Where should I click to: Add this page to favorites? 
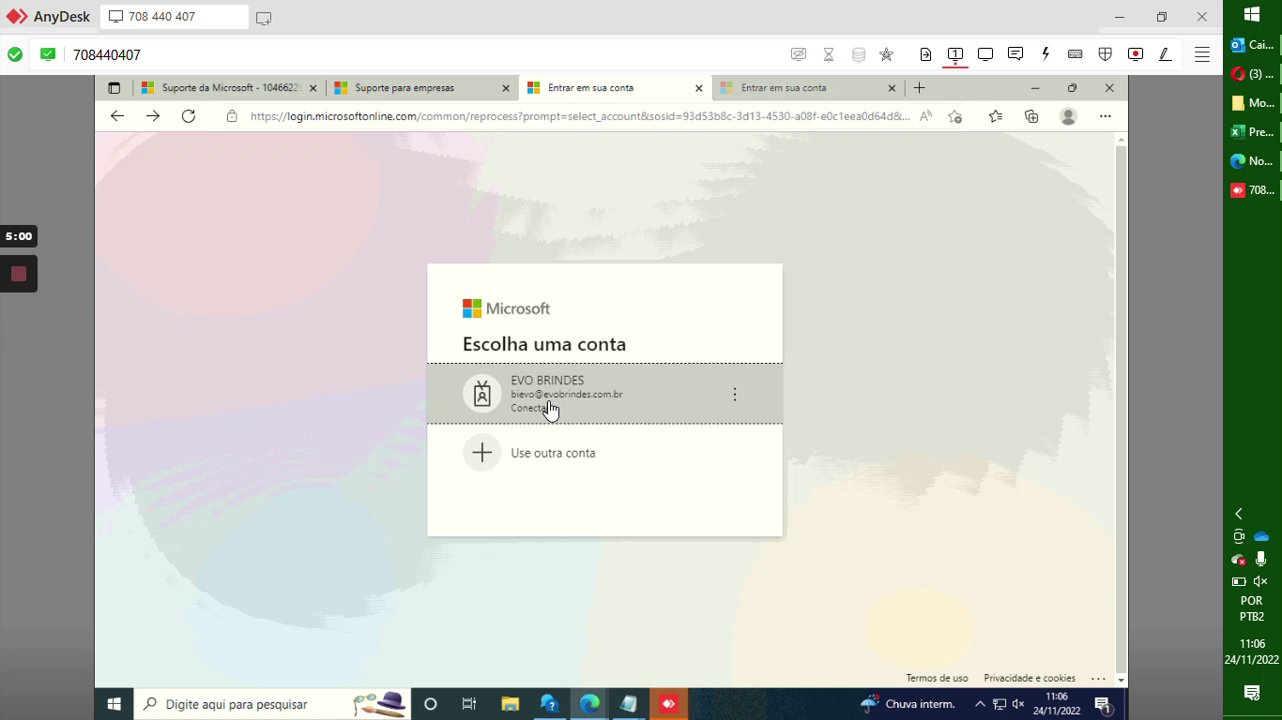tap(955, 116)
